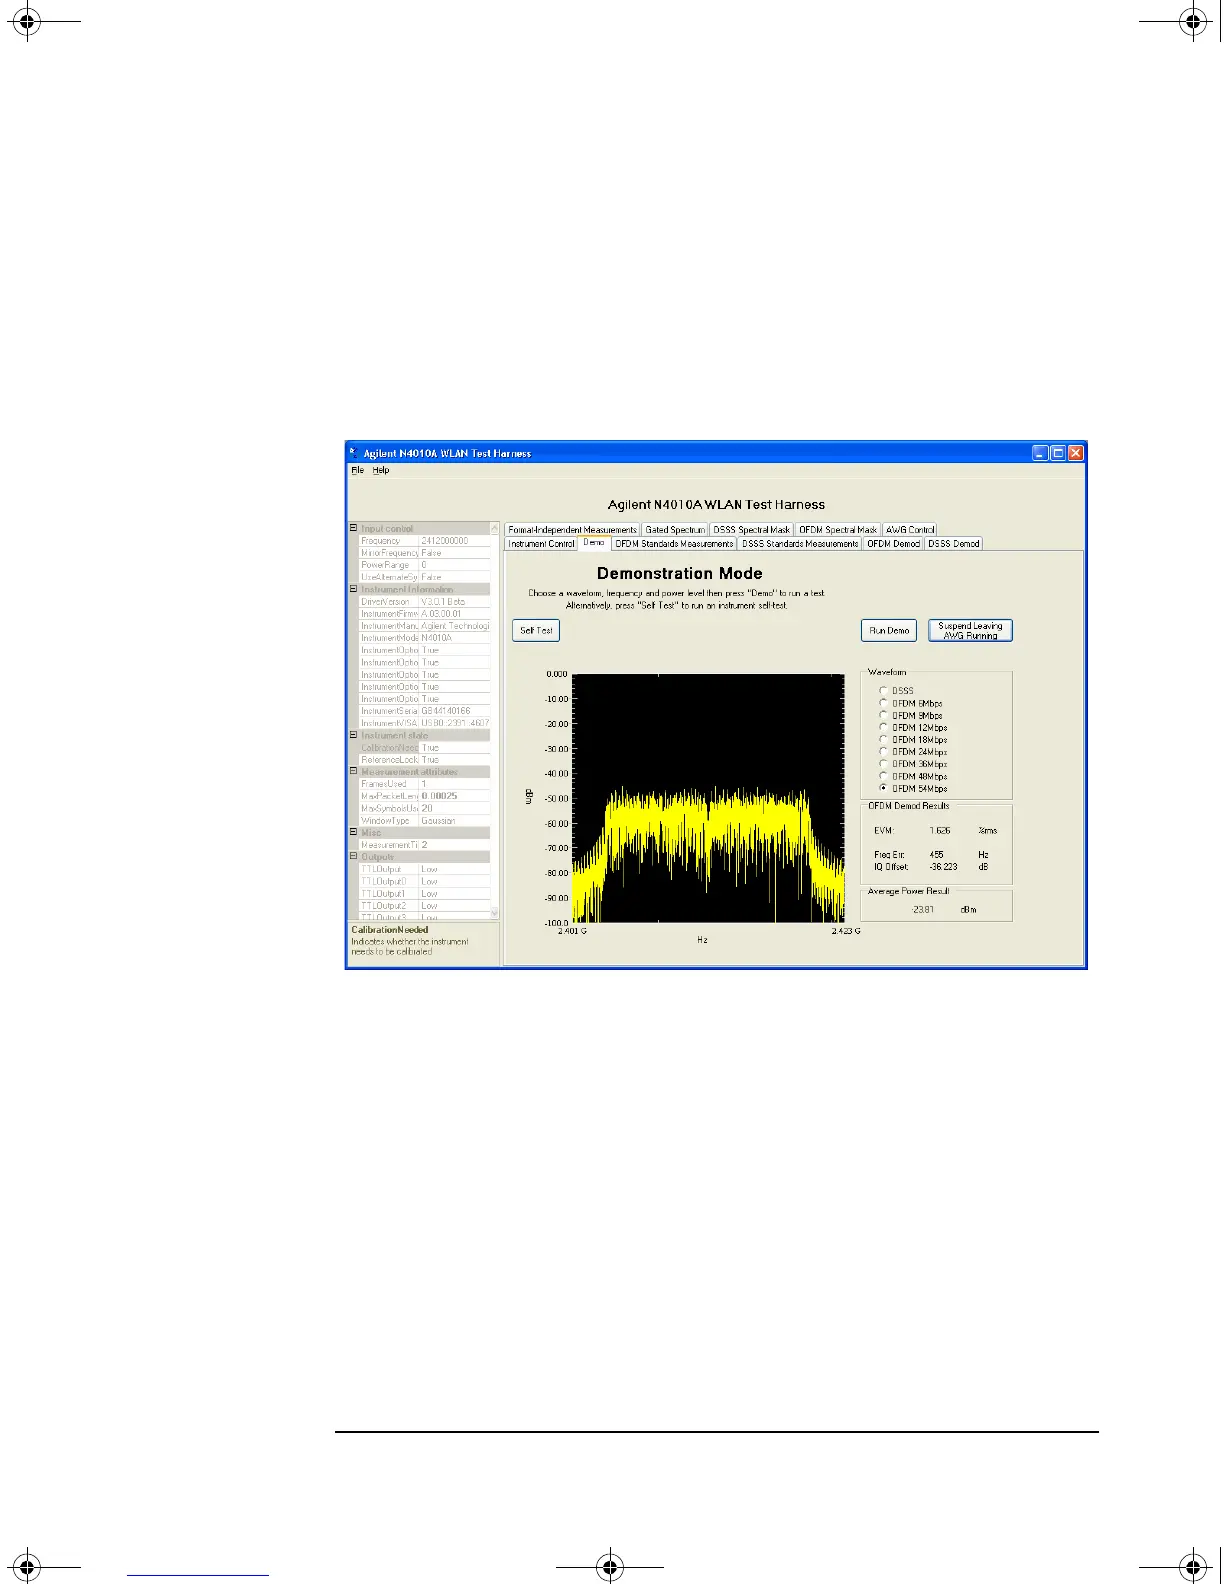Open the Help menu

(x=381, y=470)
